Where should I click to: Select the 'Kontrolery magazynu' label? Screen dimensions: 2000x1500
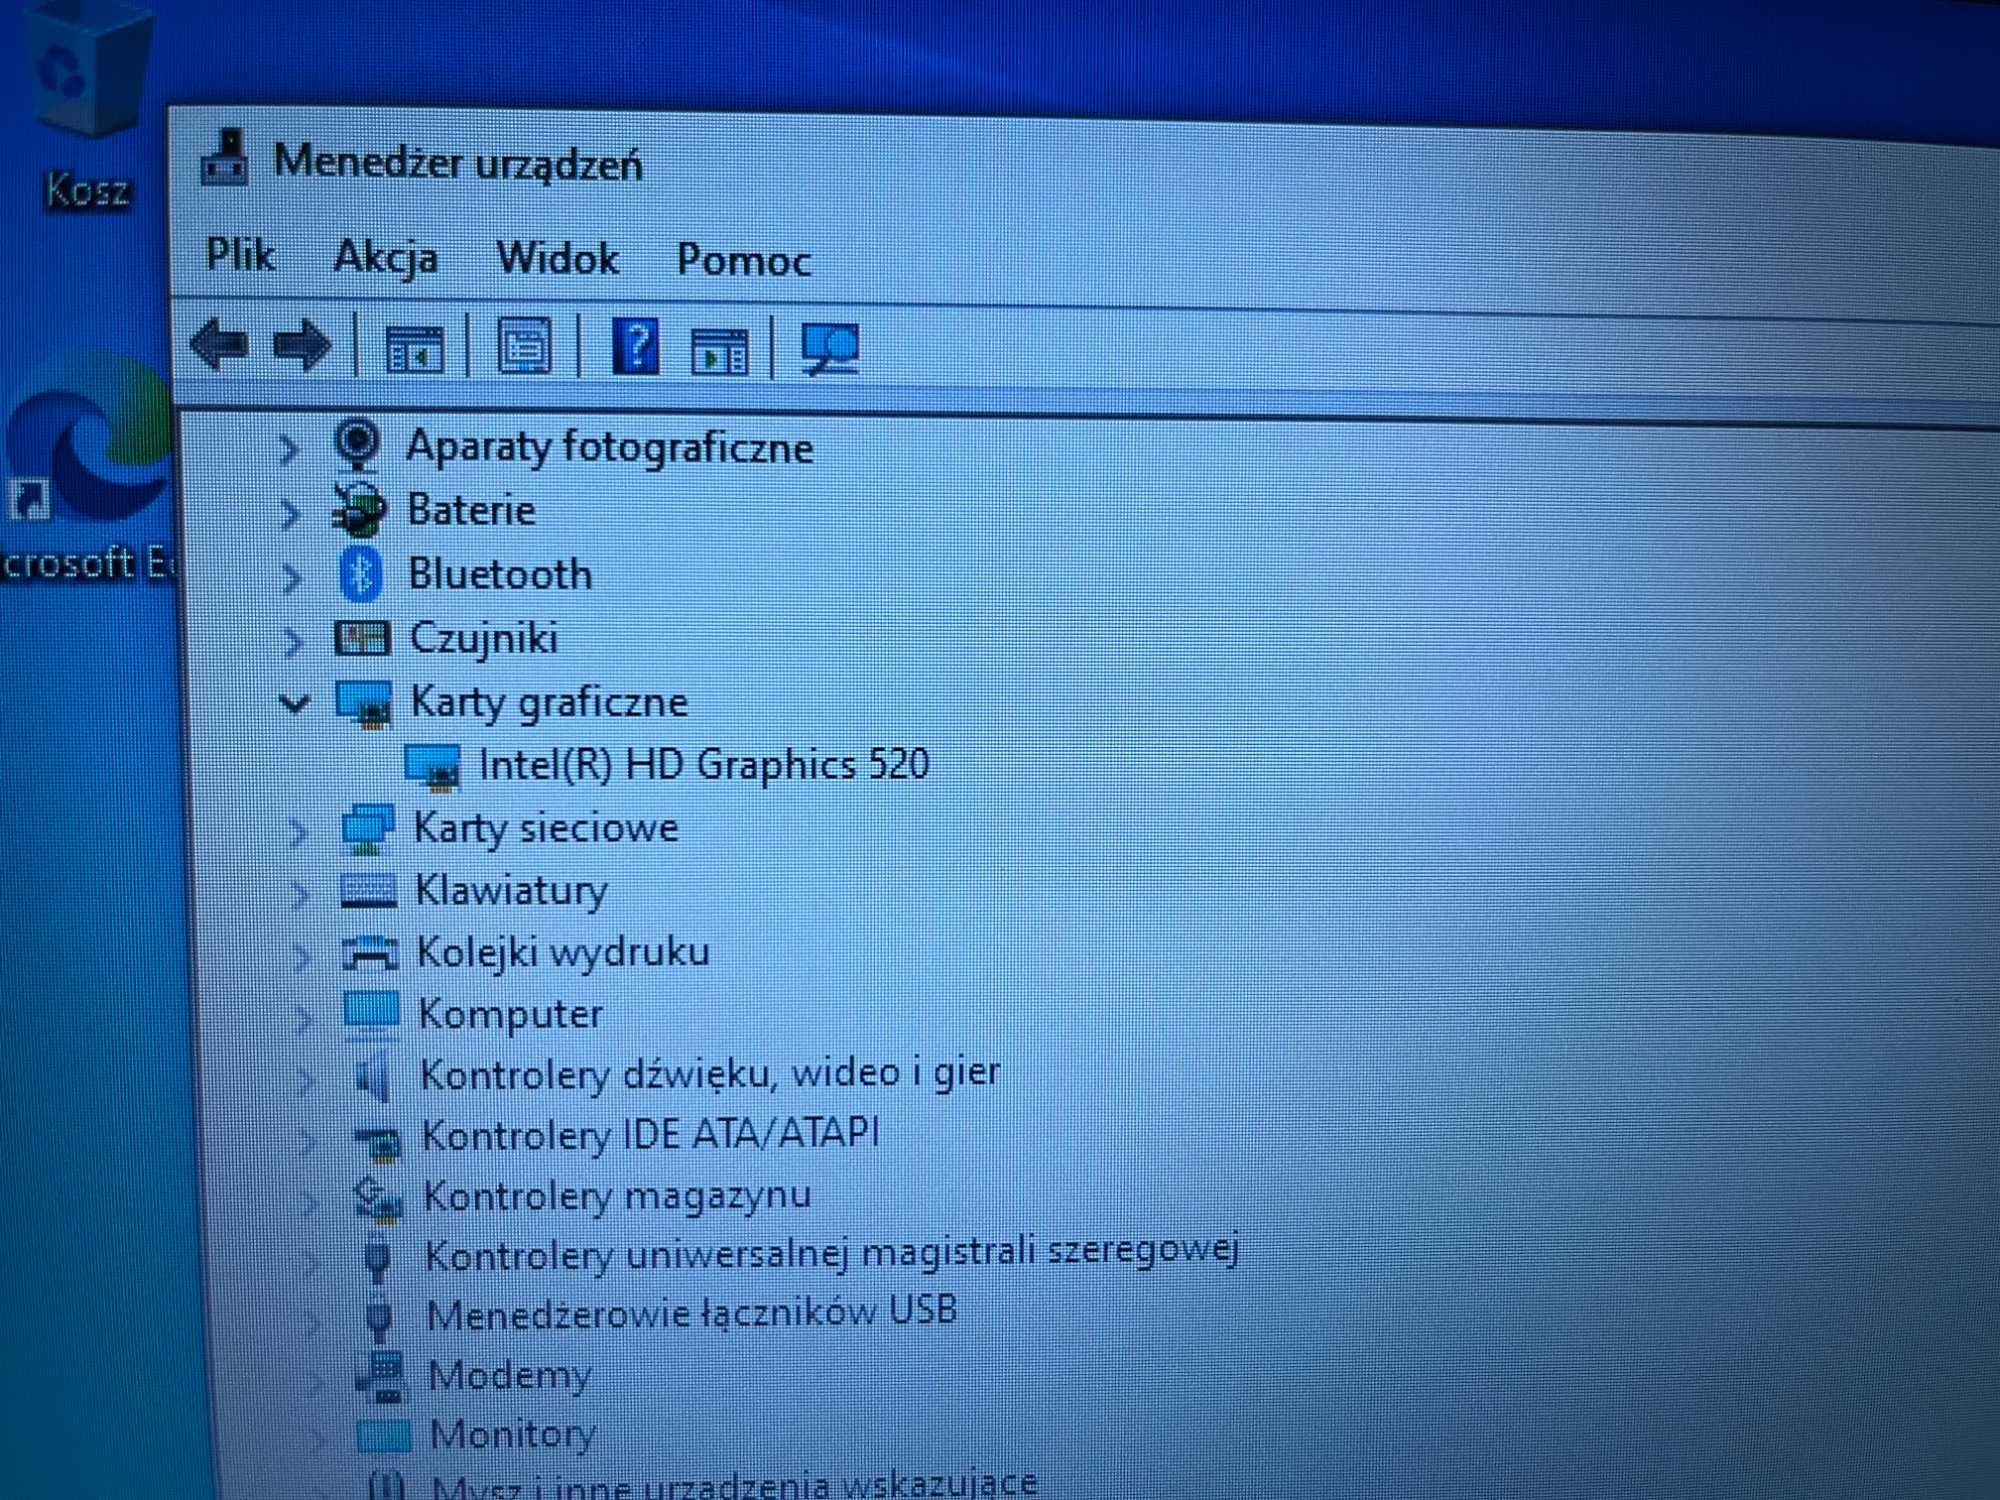coord(617,1195)
